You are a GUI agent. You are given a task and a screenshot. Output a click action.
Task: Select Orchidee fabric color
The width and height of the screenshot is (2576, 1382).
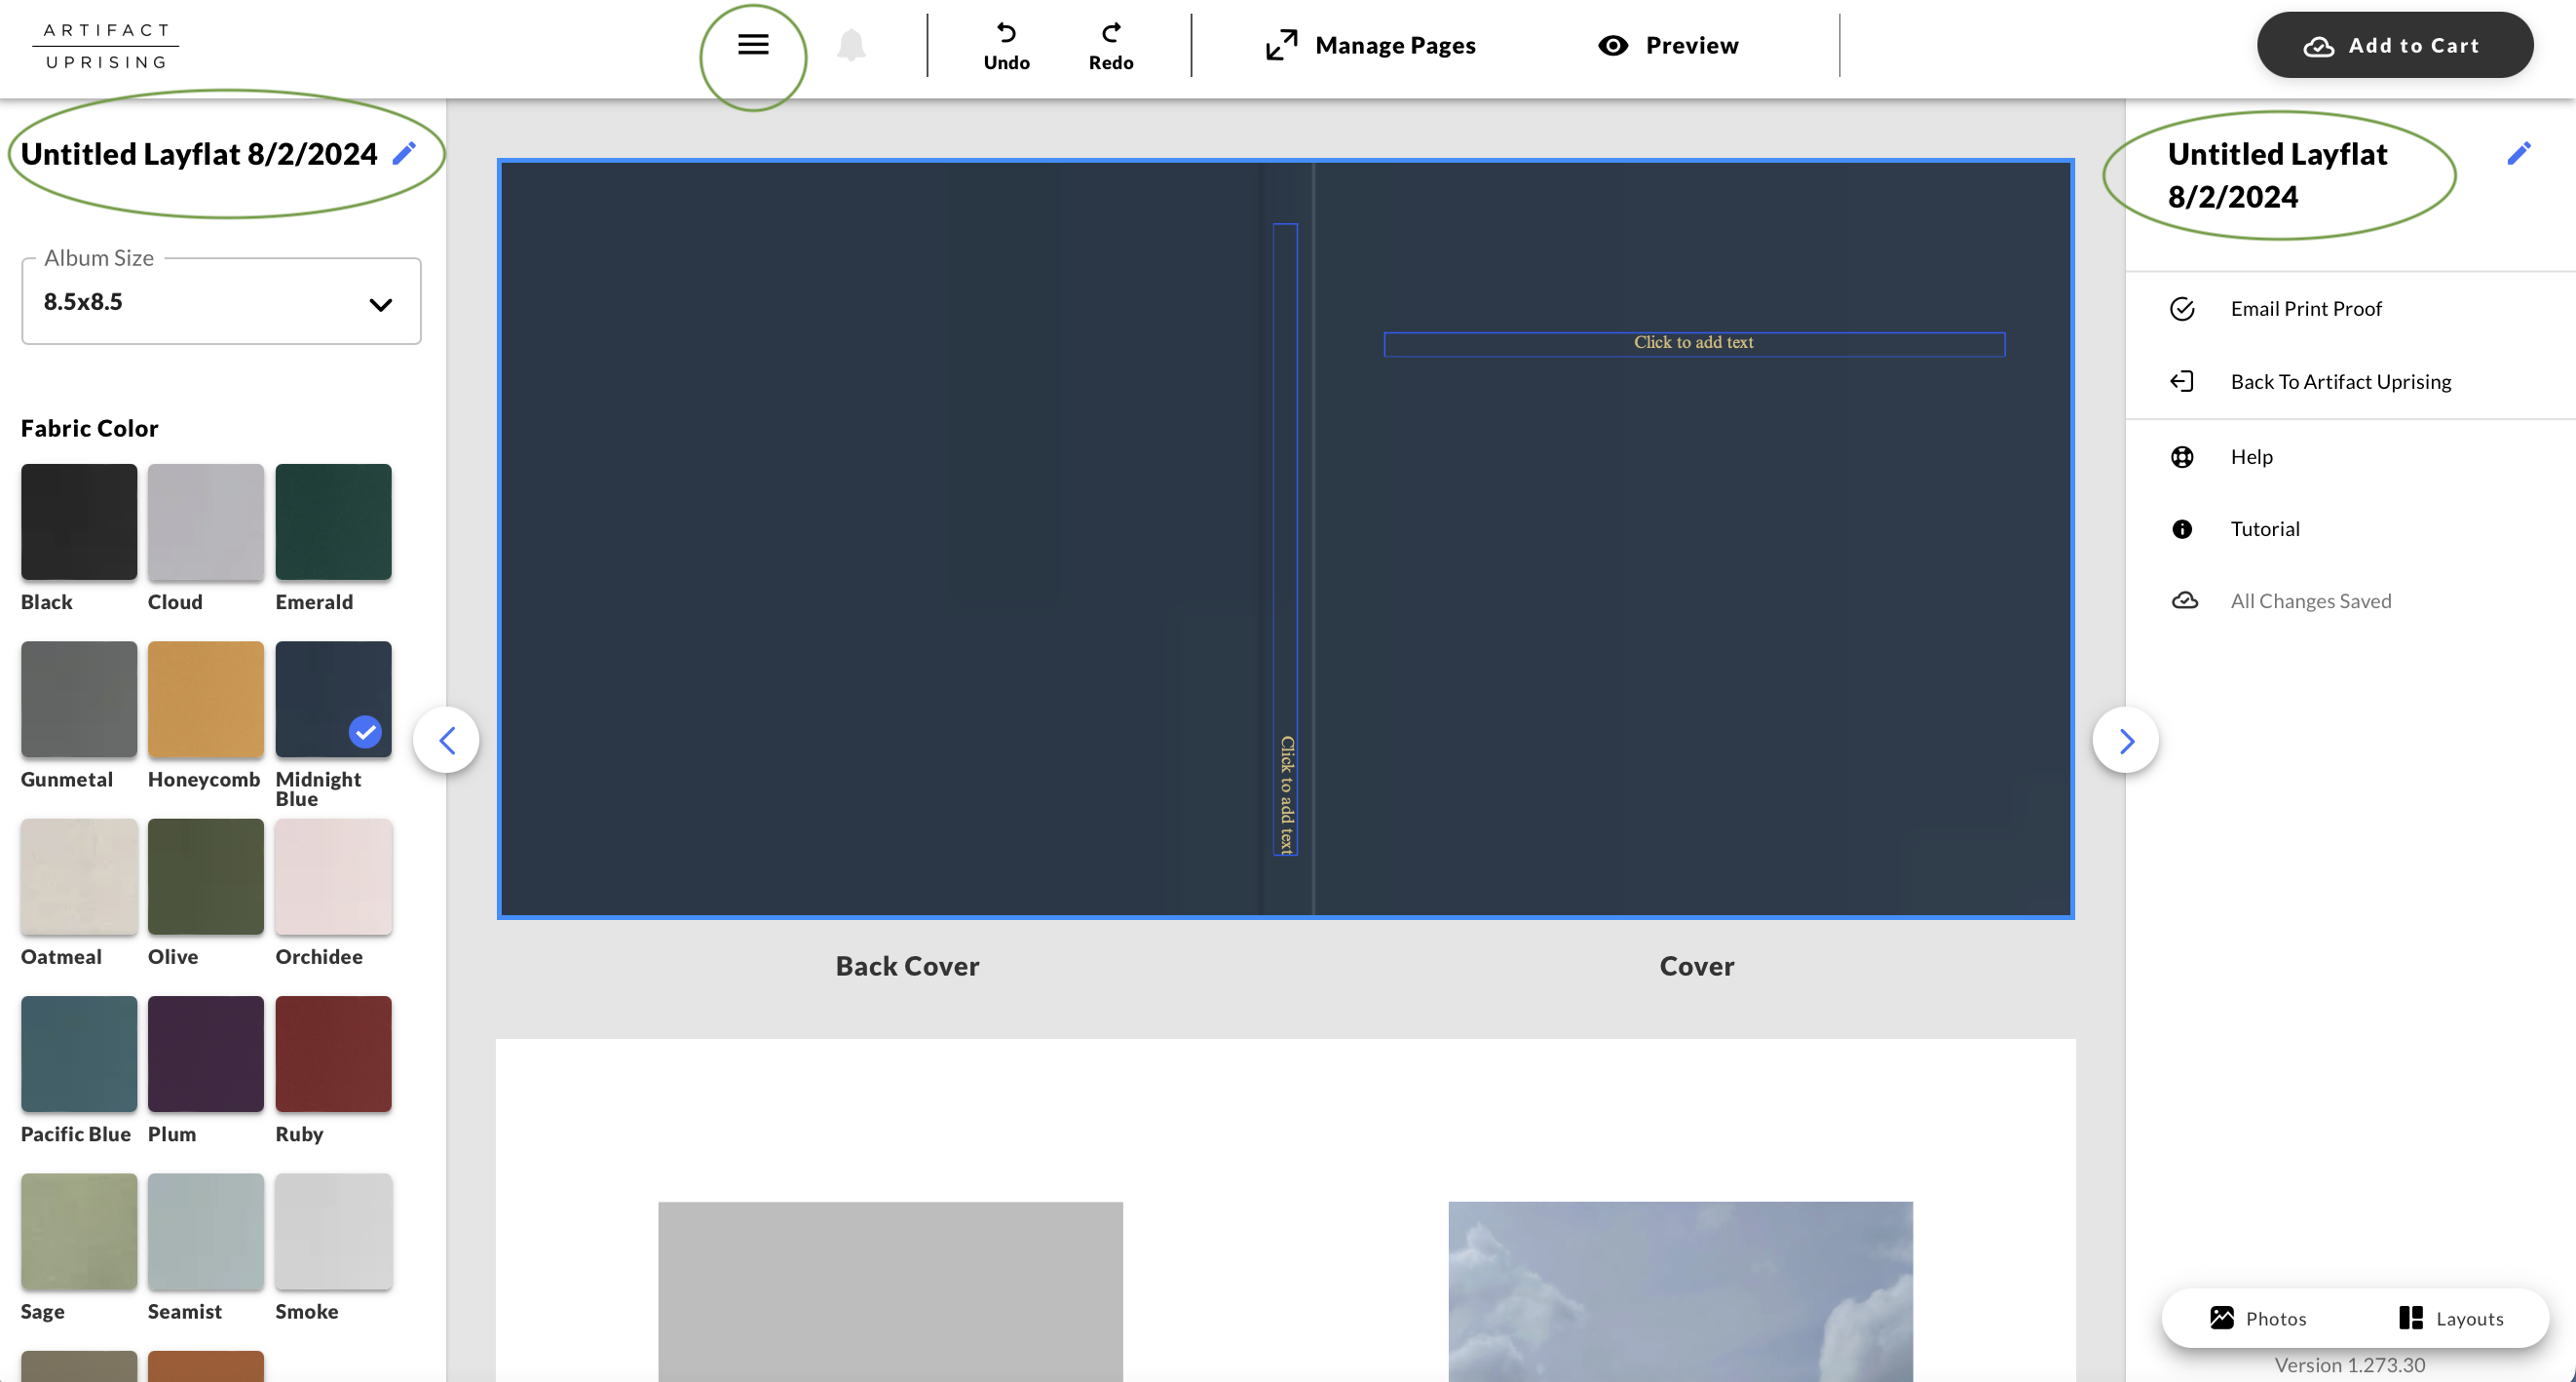coord(333,876)
